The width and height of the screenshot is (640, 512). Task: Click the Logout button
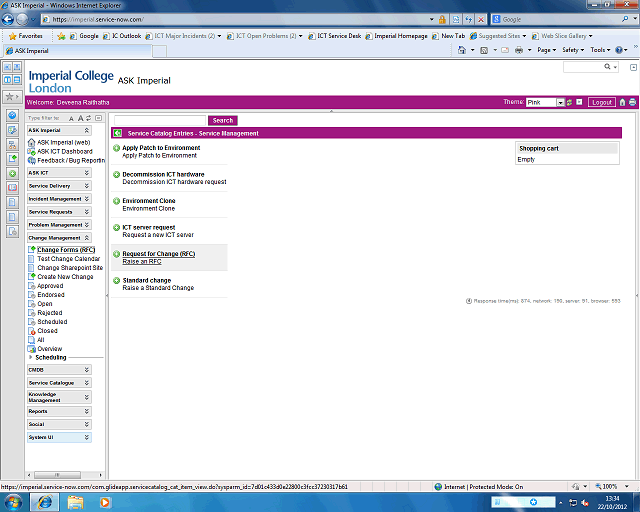coord(601,102)
